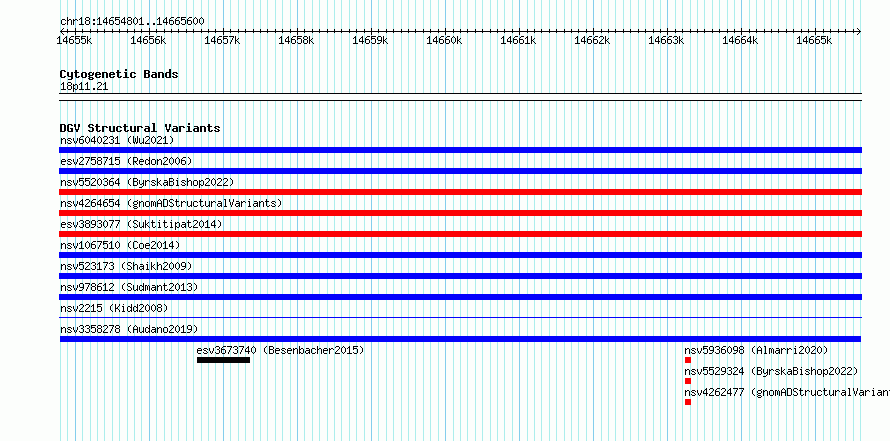Click the 14664k ruler mark
The image size is (890, 441).
pos(740,40)
